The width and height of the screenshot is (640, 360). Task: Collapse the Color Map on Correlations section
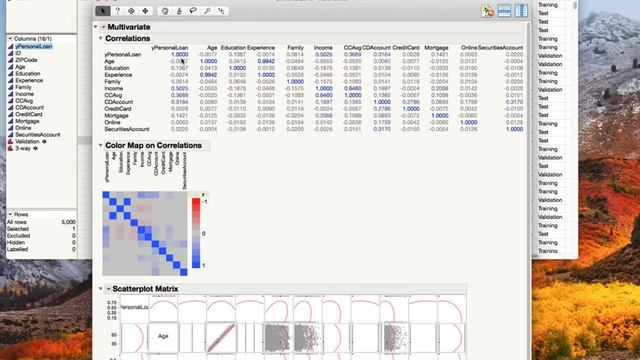(x=100, y=145)
